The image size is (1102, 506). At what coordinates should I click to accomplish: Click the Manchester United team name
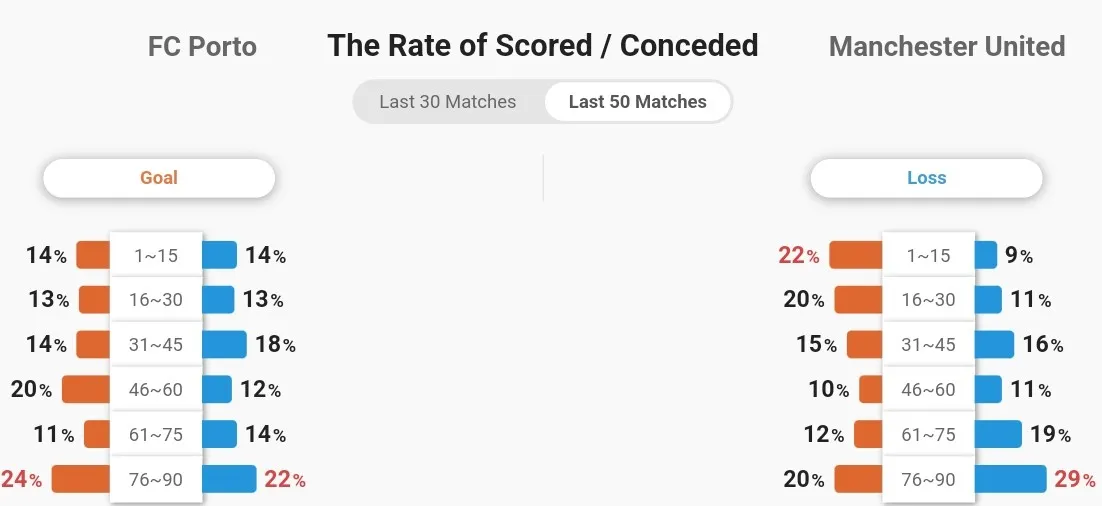947,46
